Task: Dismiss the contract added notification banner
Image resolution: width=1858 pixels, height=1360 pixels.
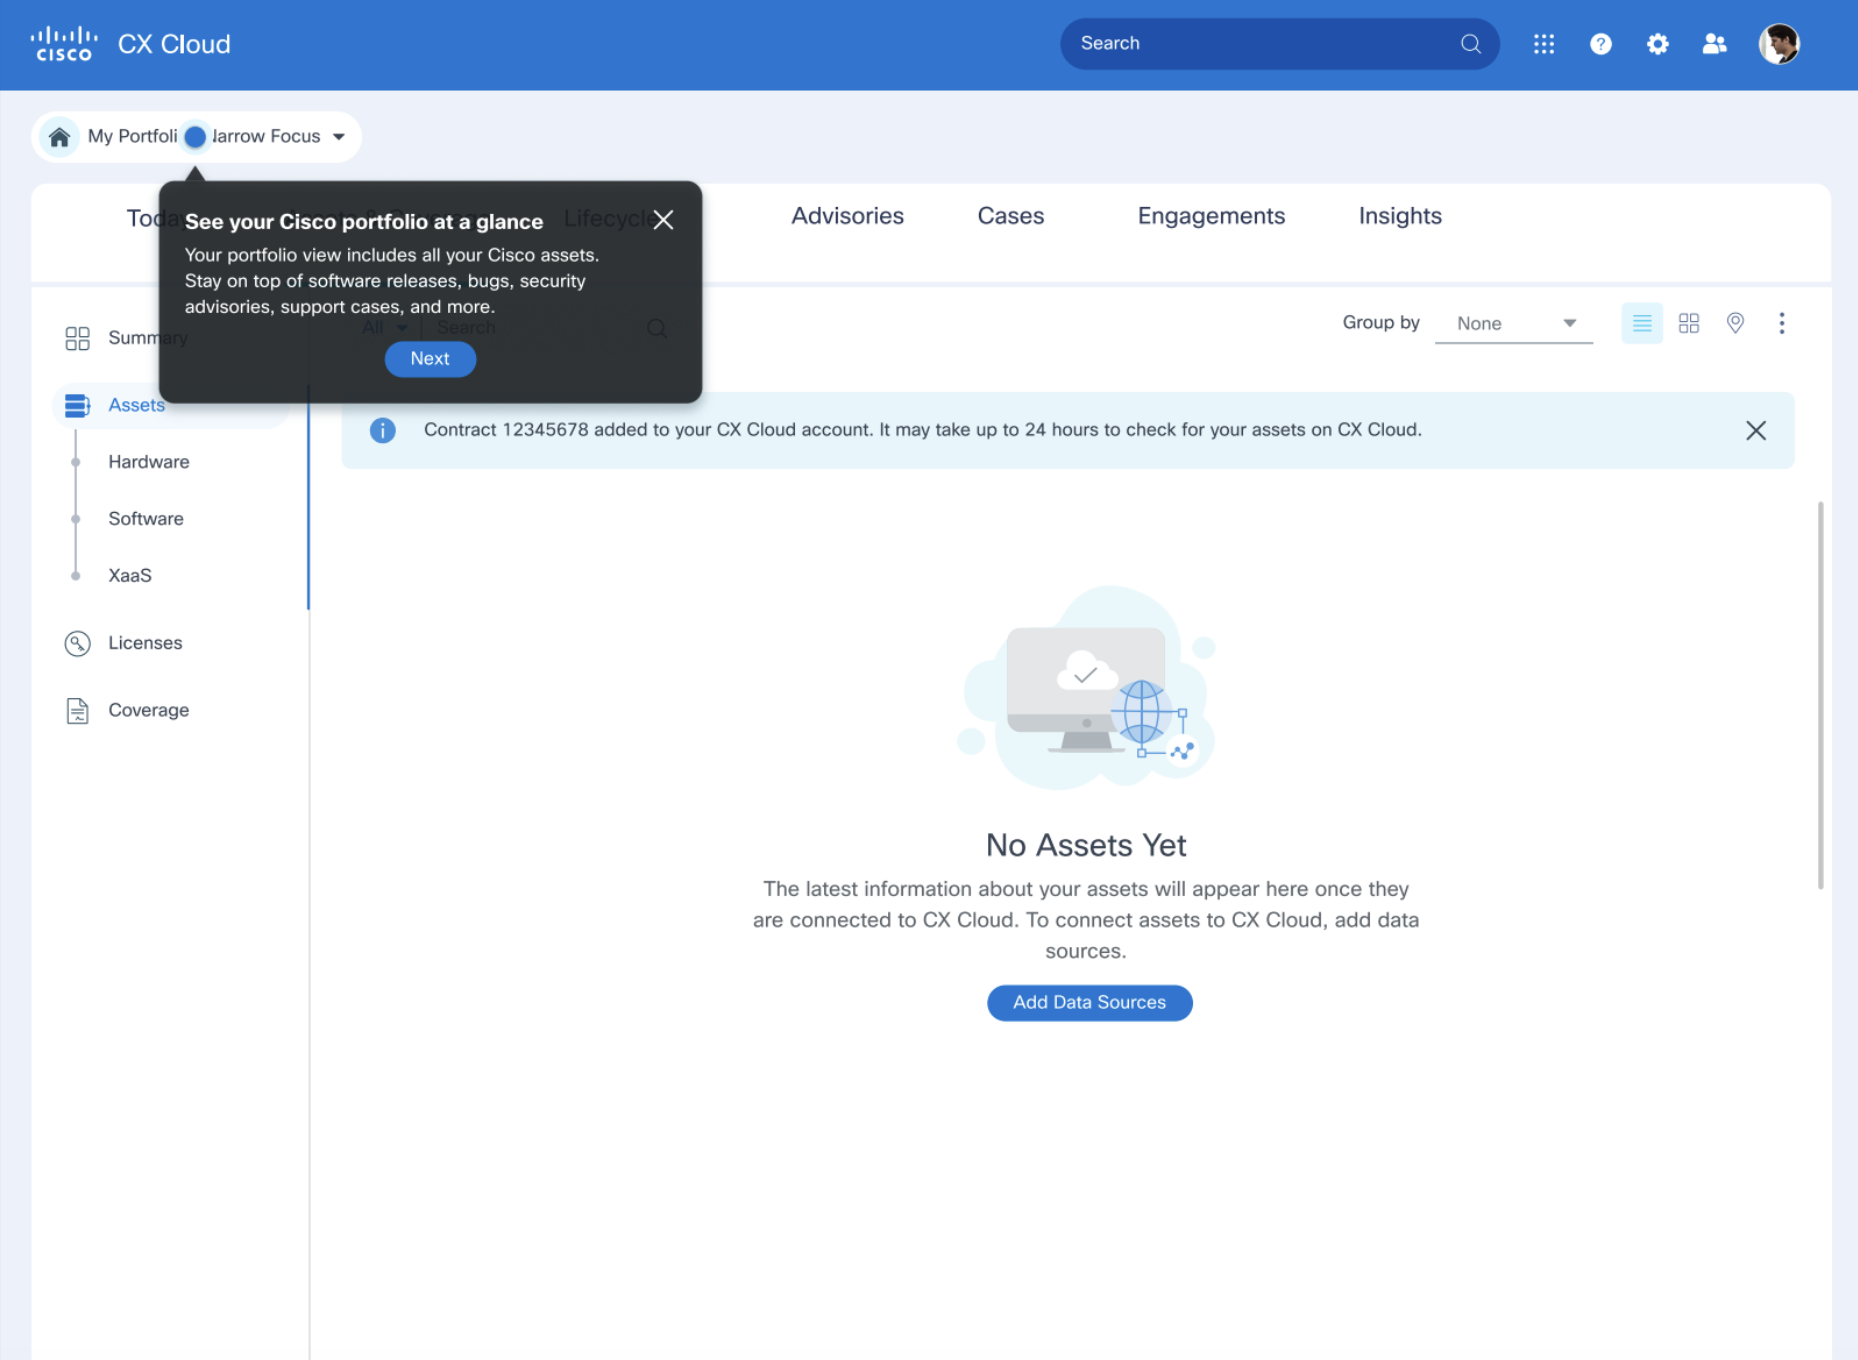Action: pos(1756,430)
